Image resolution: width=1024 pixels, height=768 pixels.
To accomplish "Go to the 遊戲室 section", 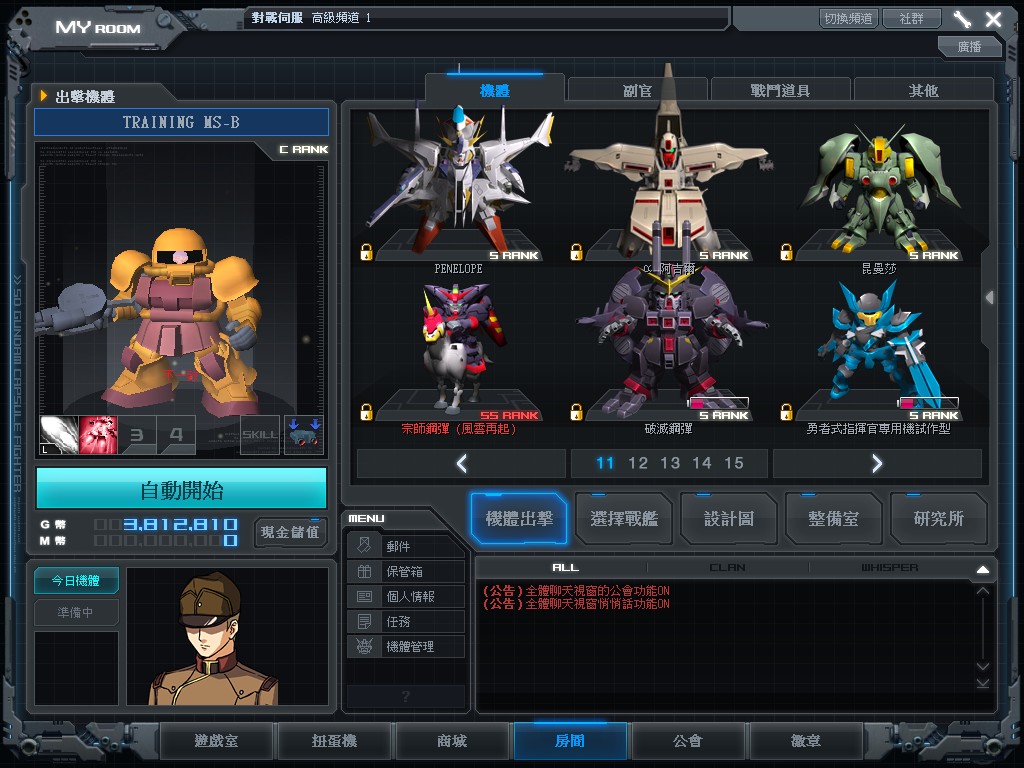I will [x=216, y=741].
